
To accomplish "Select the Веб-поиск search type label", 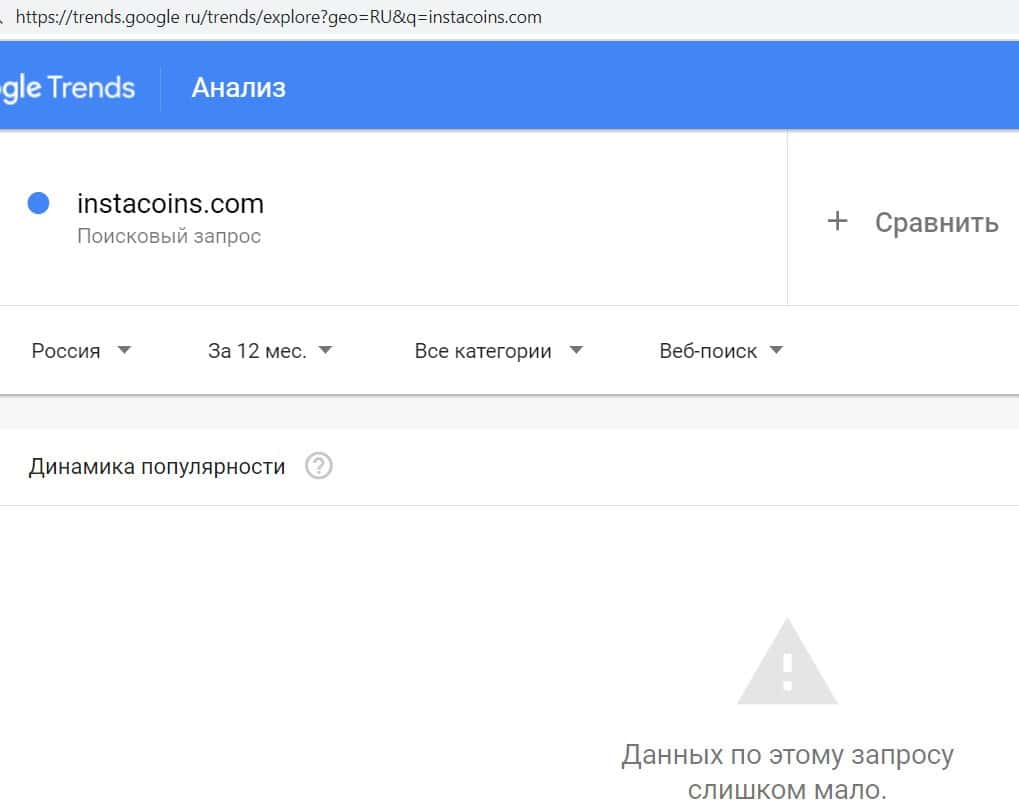I will 708,351.
